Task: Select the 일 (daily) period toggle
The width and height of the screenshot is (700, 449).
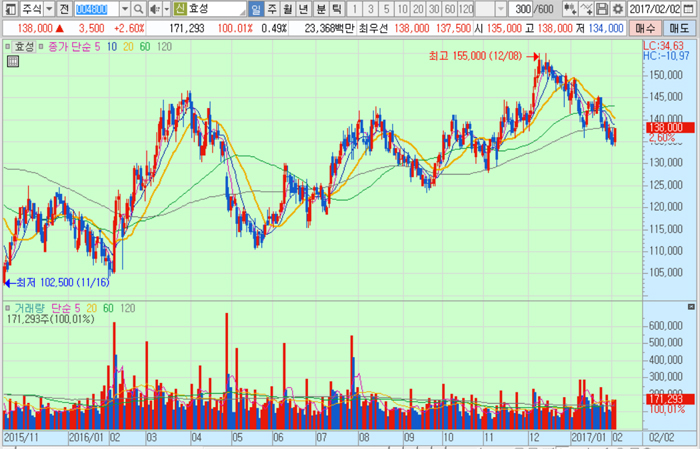Action: [257, 8]
